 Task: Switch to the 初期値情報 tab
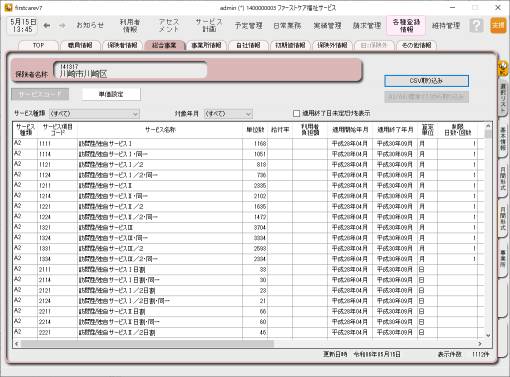tap(290, 45)
